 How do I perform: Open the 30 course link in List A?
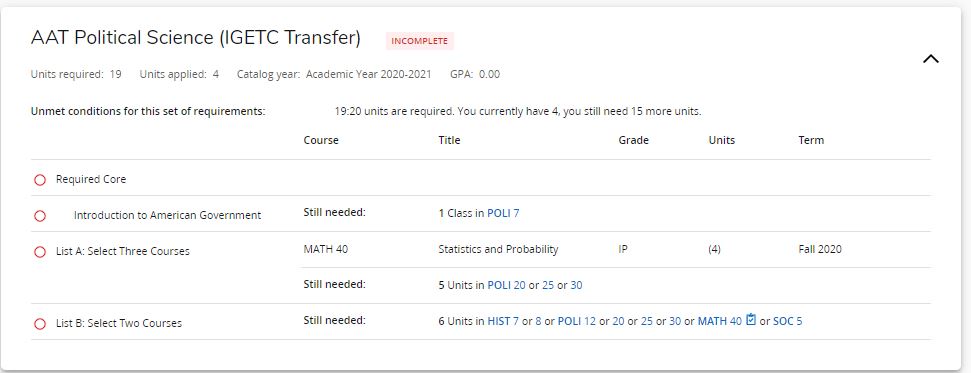click(x=577, y=285)
